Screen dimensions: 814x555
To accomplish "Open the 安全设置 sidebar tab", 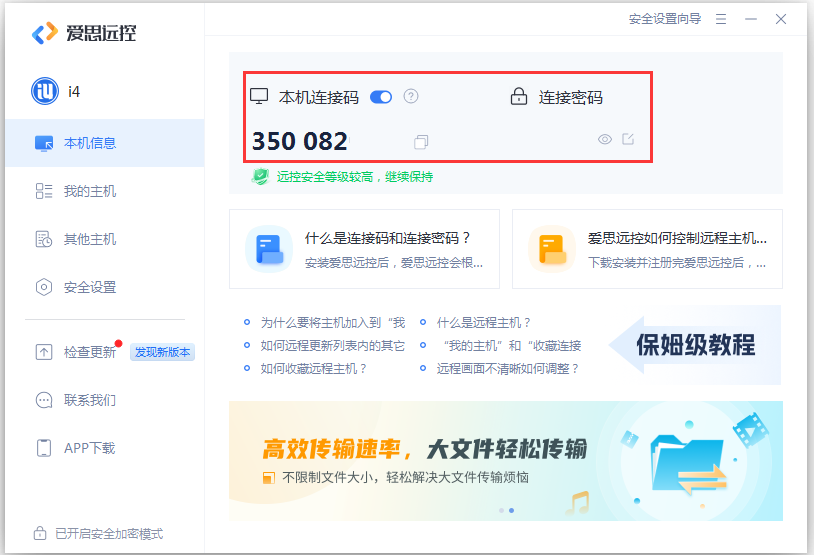I will tap(105, 287).
